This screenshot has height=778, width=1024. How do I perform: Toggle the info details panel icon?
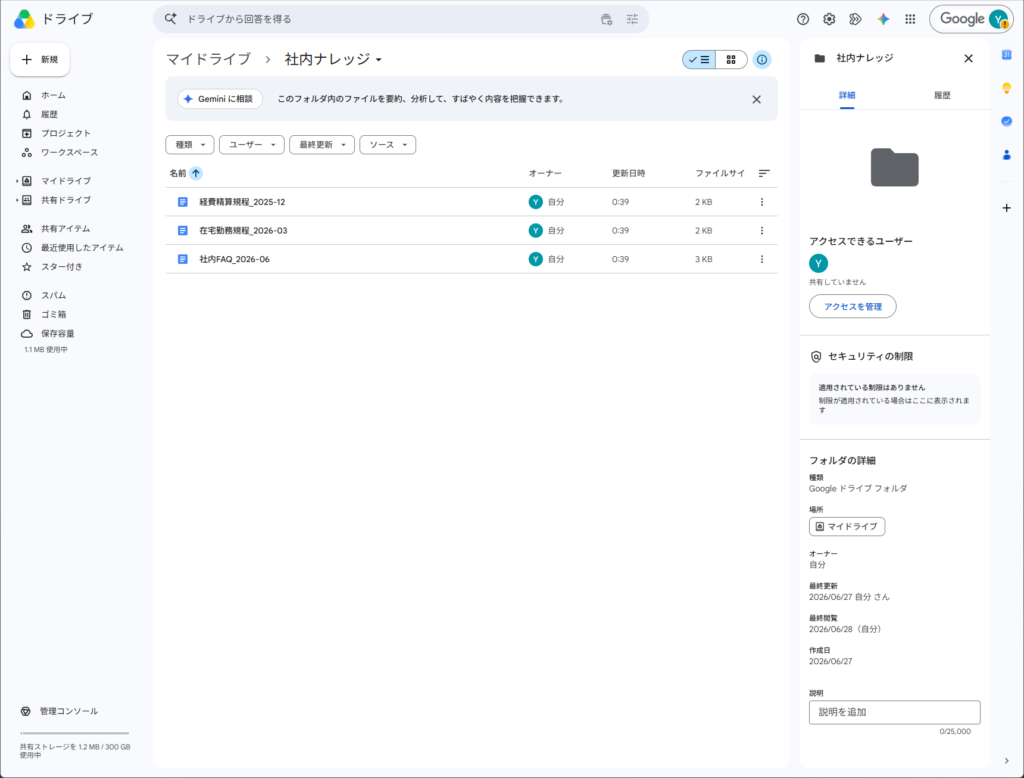[x=761, y=59]
